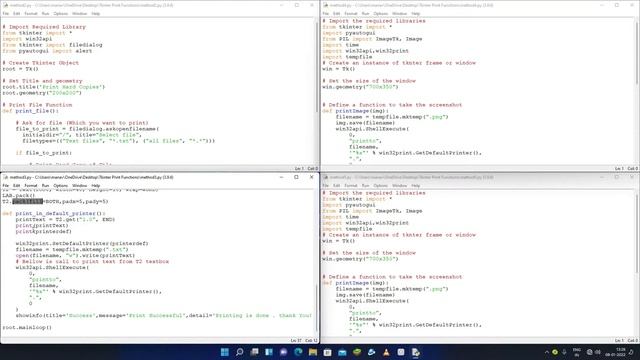Open Window menu in bottom-left method3.py window

click(x=79, y=185)
